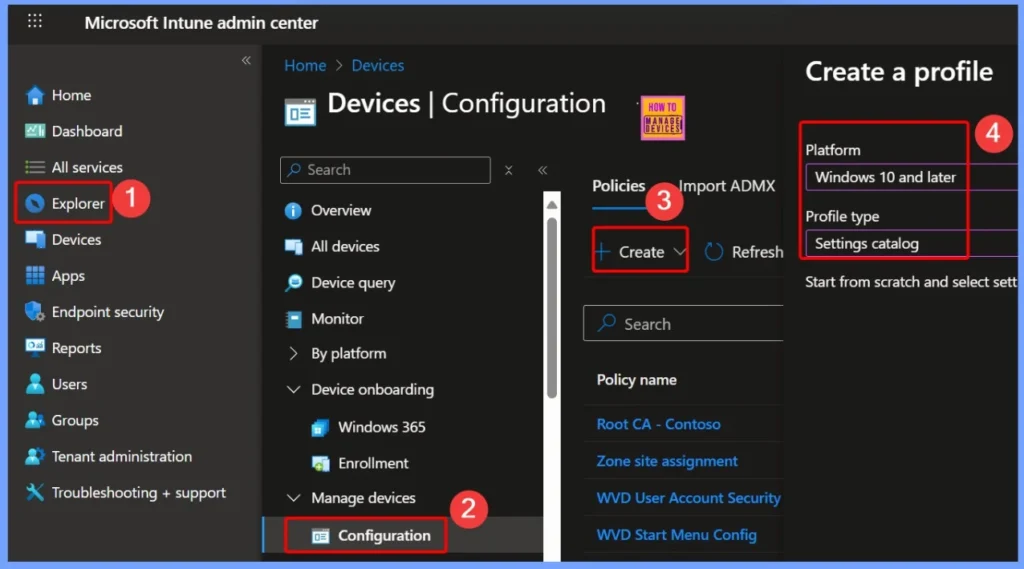Select Device query menu item
The height and width of the screenshot is (569, 1024).
353,283
